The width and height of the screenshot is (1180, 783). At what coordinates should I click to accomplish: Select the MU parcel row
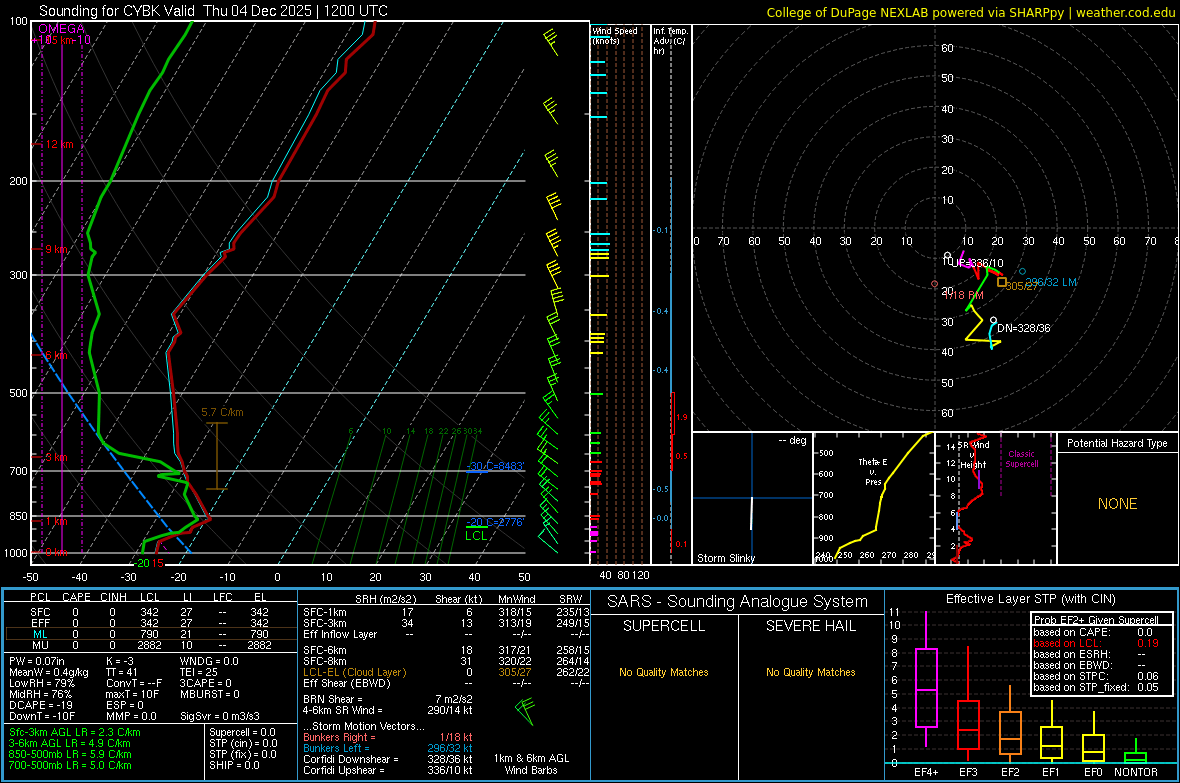[x=149, y=645]
